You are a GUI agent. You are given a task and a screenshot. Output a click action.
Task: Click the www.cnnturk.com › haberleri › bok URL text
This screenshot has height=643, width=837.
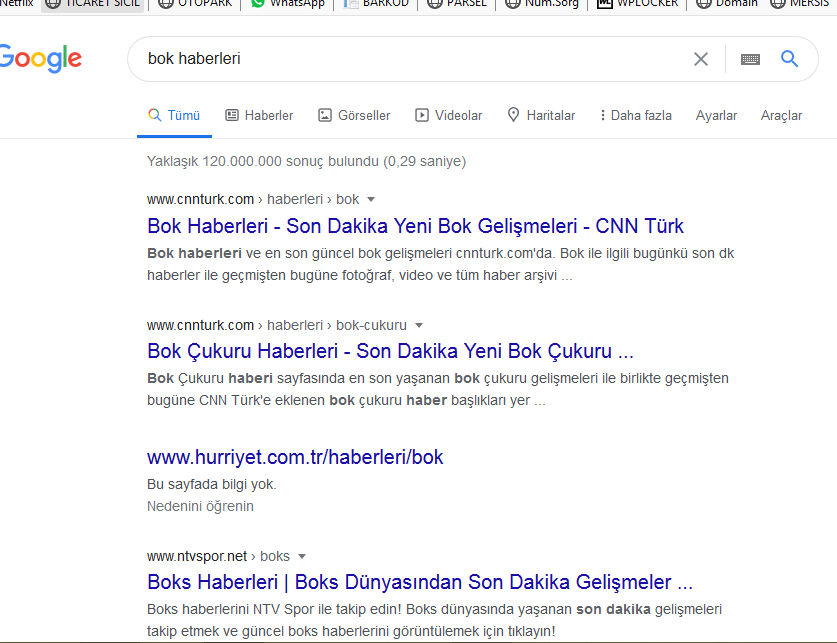(253, 200)
